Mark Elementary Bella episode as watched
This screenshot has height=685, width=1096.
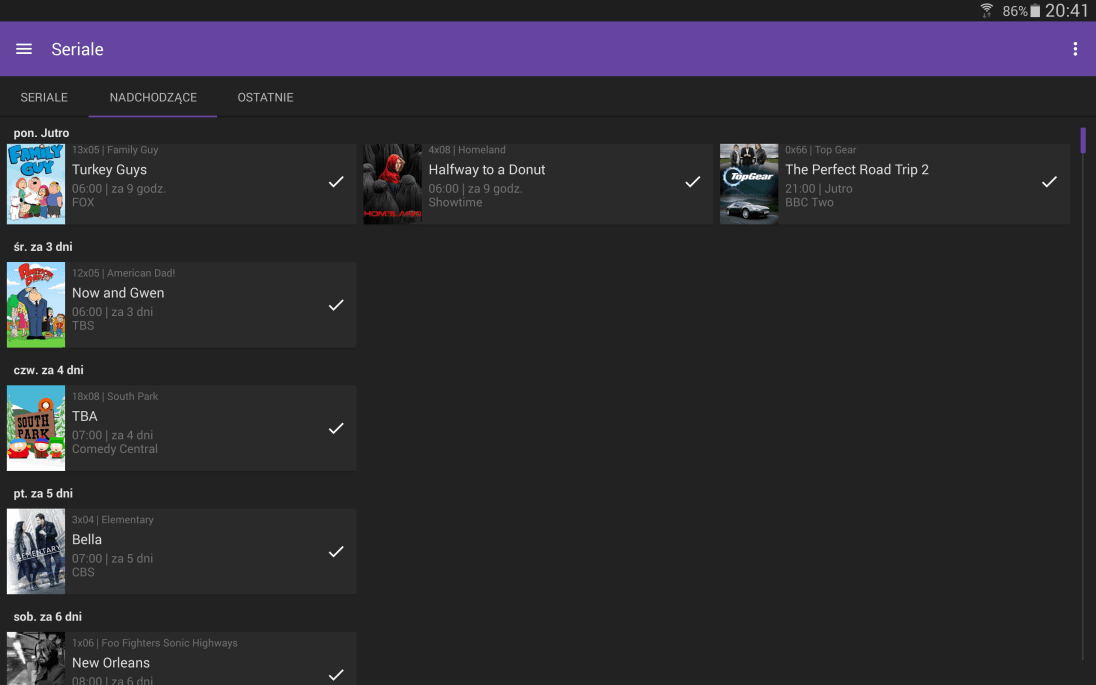[x=336, y=551]
